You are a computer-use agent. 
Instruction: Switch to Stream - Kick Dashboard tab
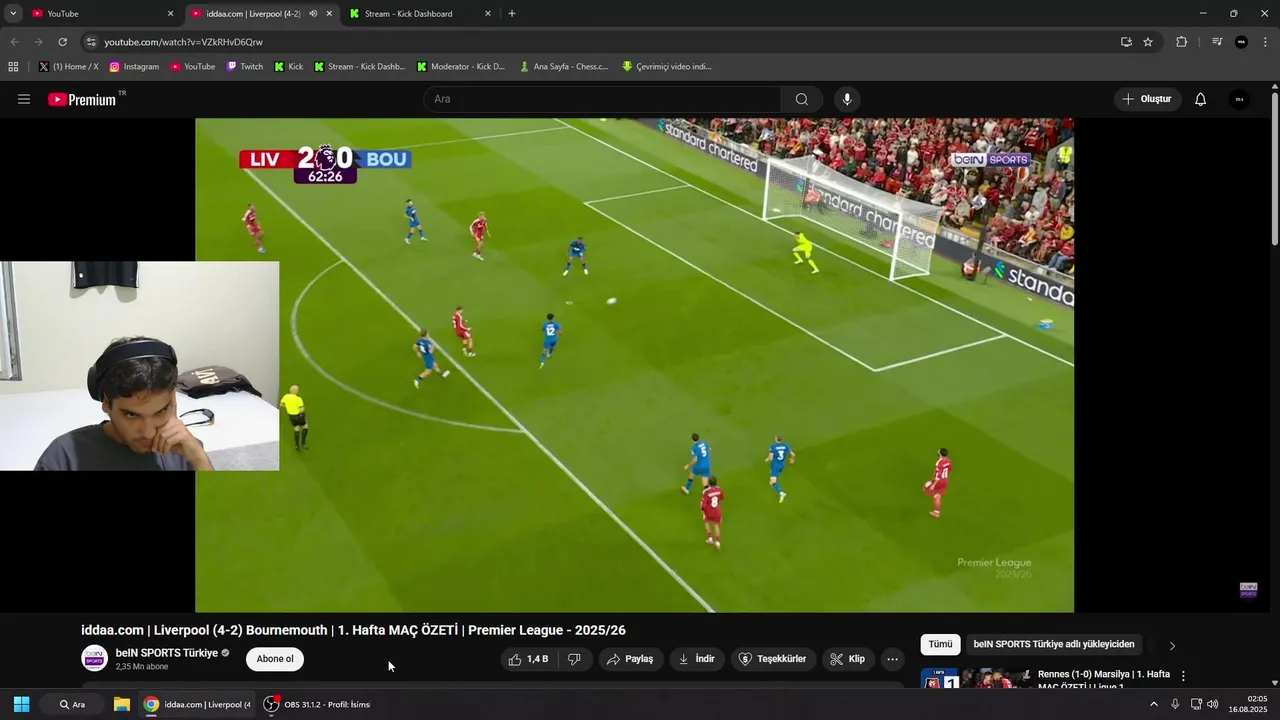(x=421, y=14)
